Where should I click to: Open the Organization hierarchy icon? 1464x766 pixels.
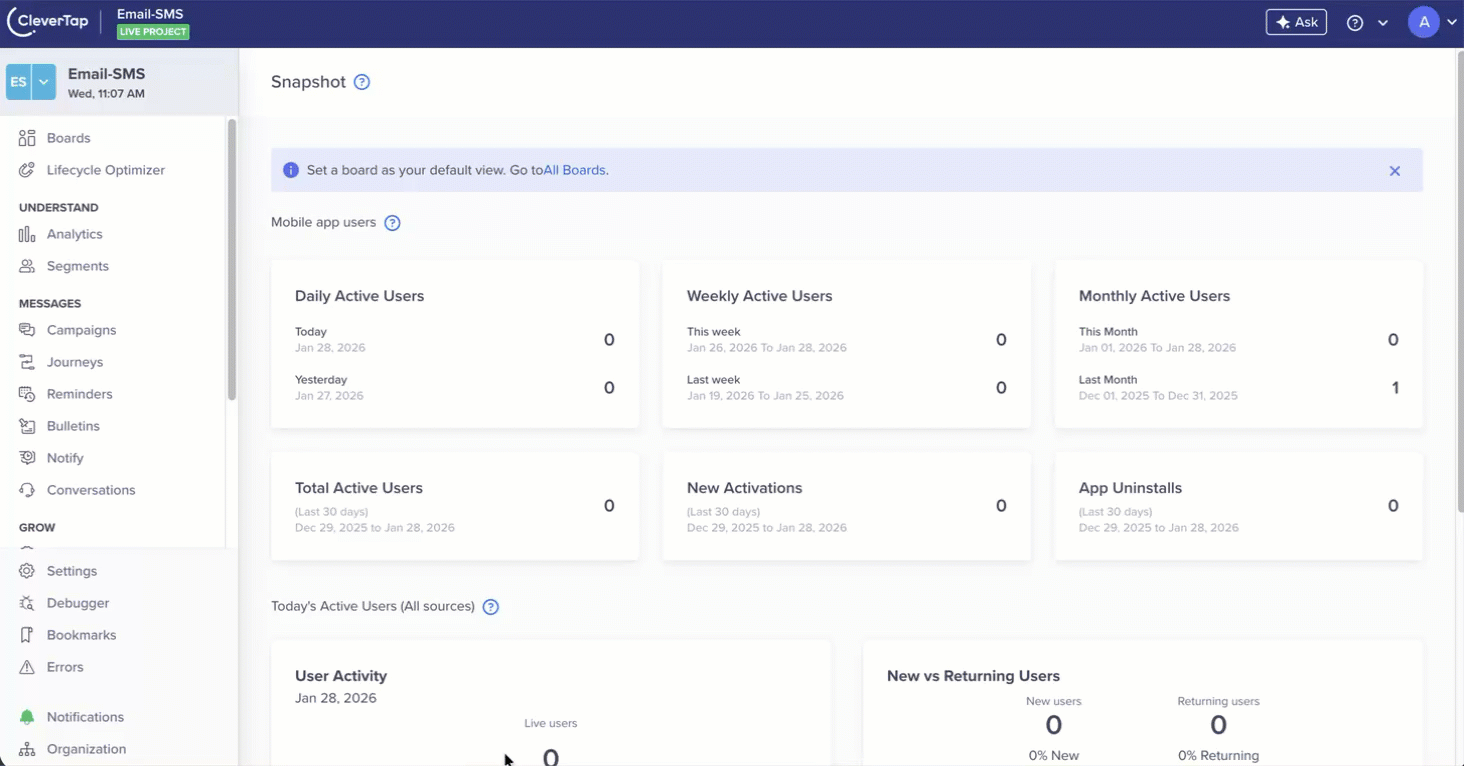(27, 749)
